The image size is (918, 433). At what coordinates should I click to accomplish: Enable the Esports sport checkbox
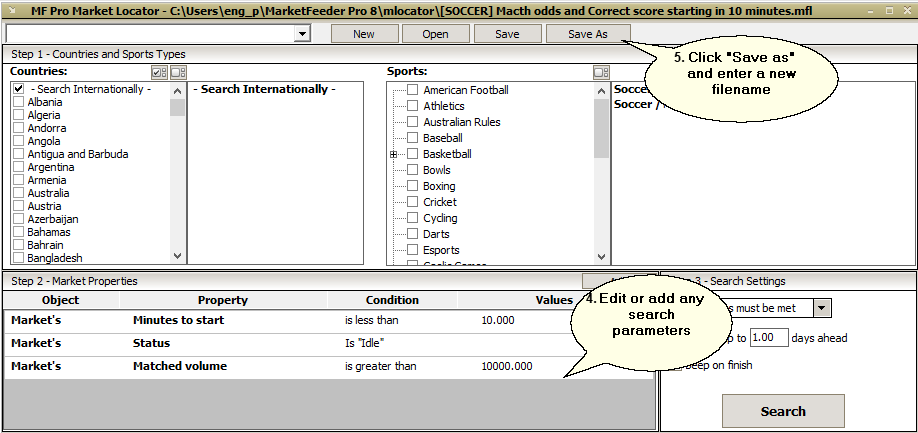413,250
